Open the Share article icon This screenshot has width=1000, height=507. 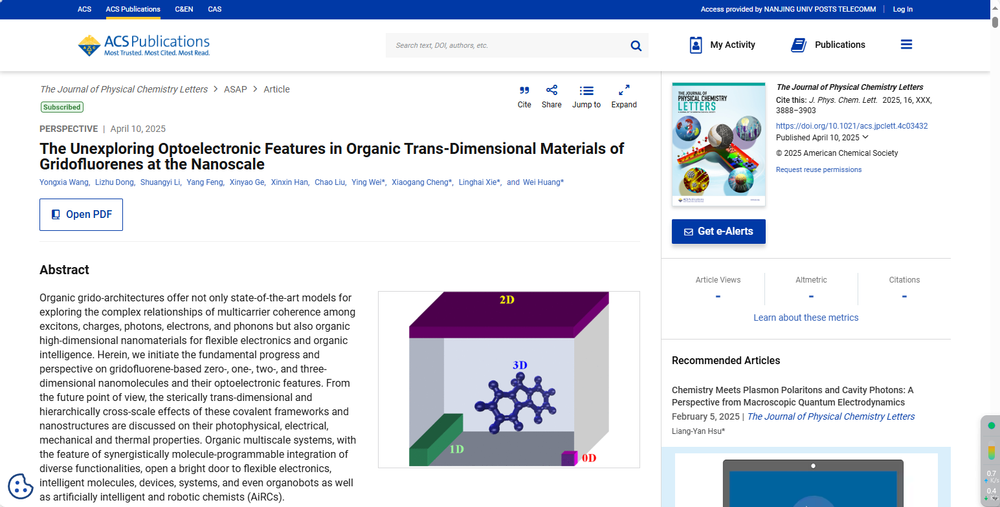551,91
